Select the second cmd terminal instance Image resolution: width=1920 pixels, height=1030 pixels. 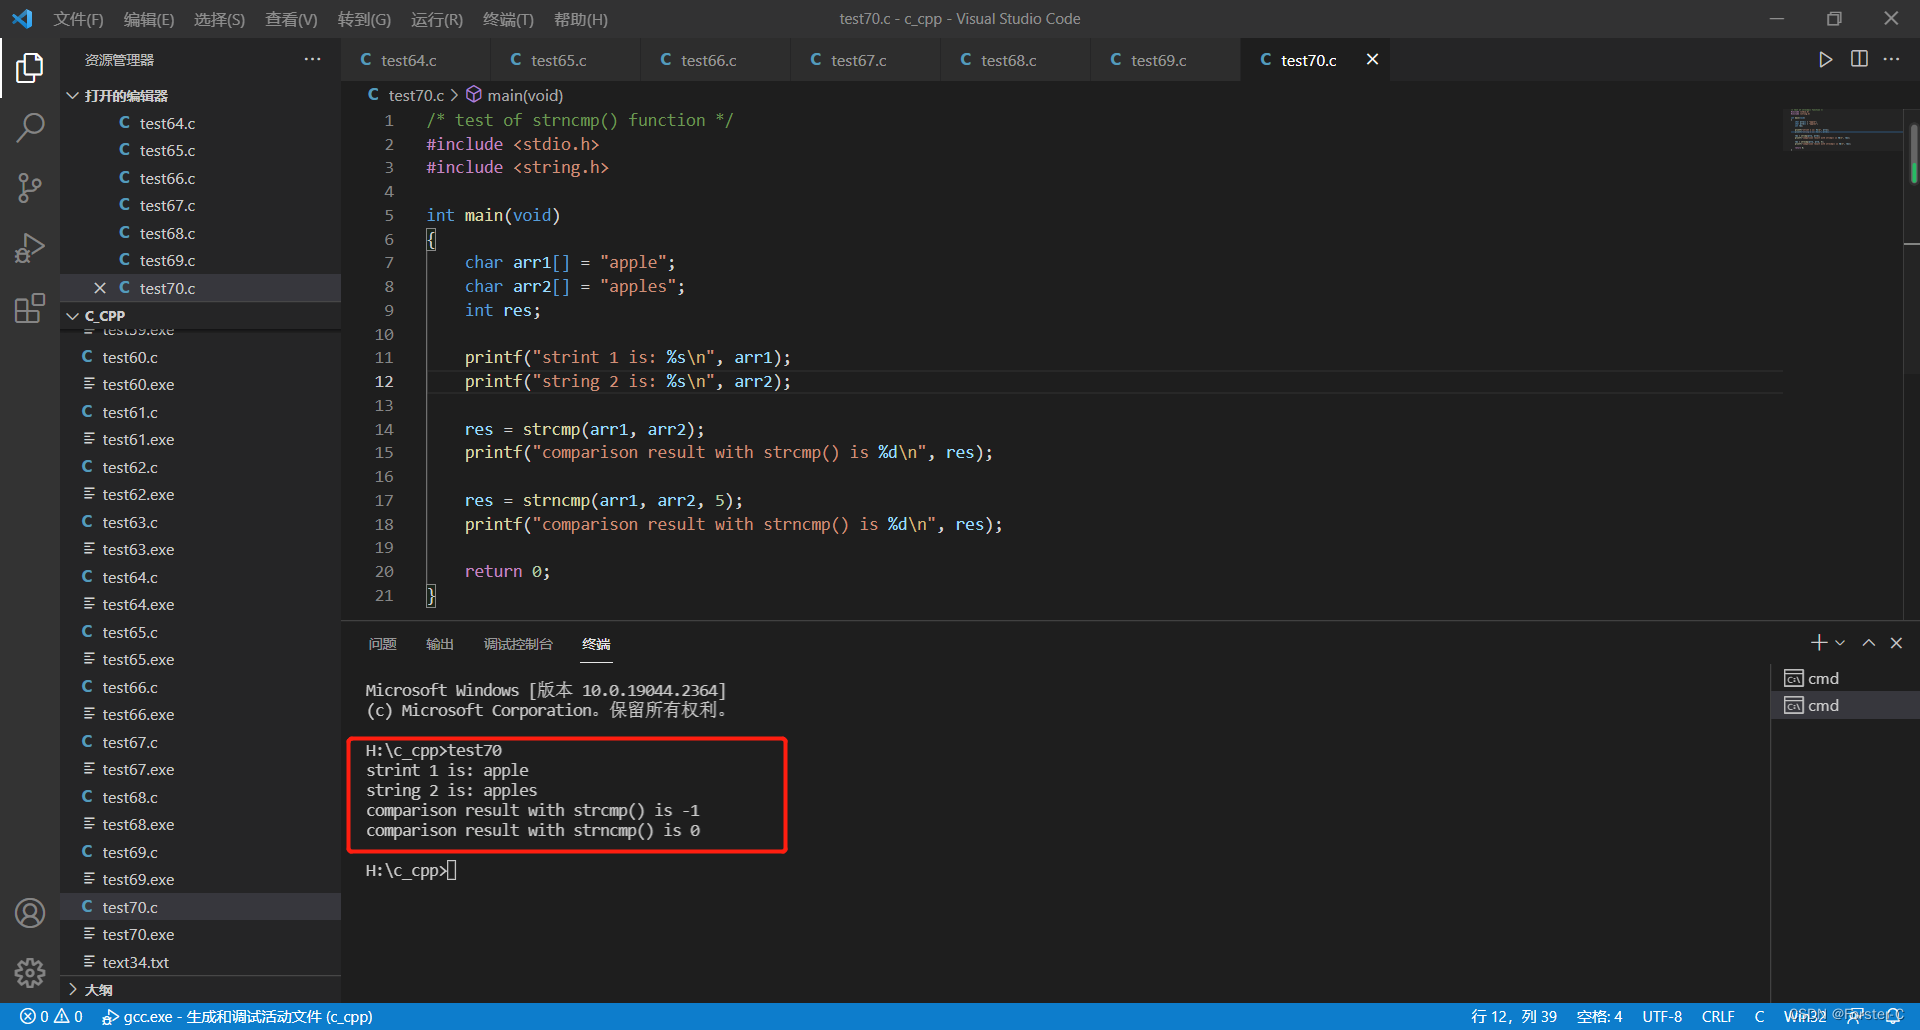[x=1845, y=705]
